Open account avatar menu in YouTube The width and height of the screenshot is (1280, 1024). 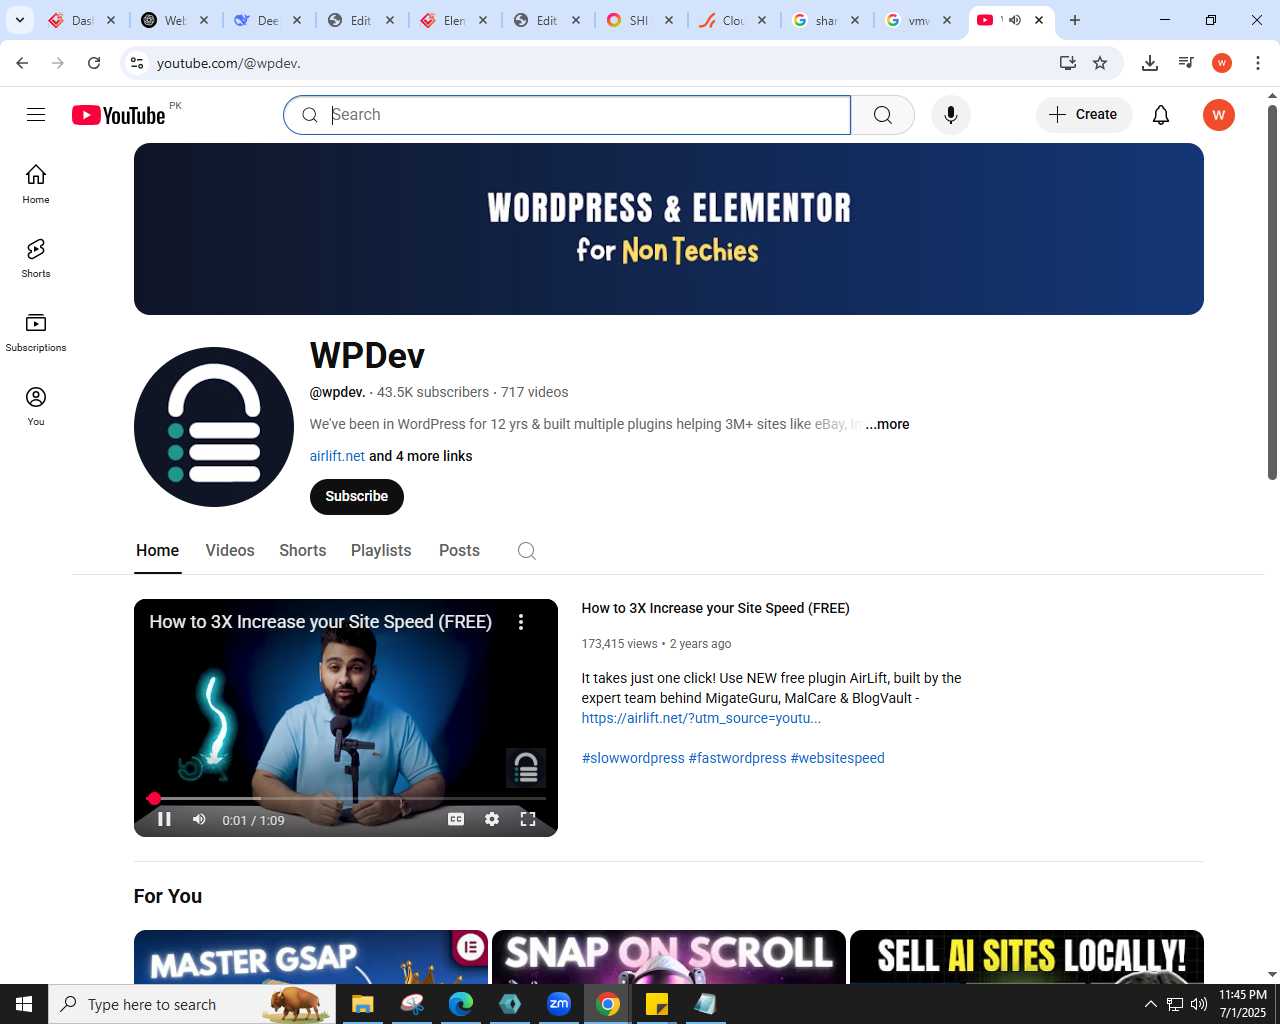coord(1218,115)
